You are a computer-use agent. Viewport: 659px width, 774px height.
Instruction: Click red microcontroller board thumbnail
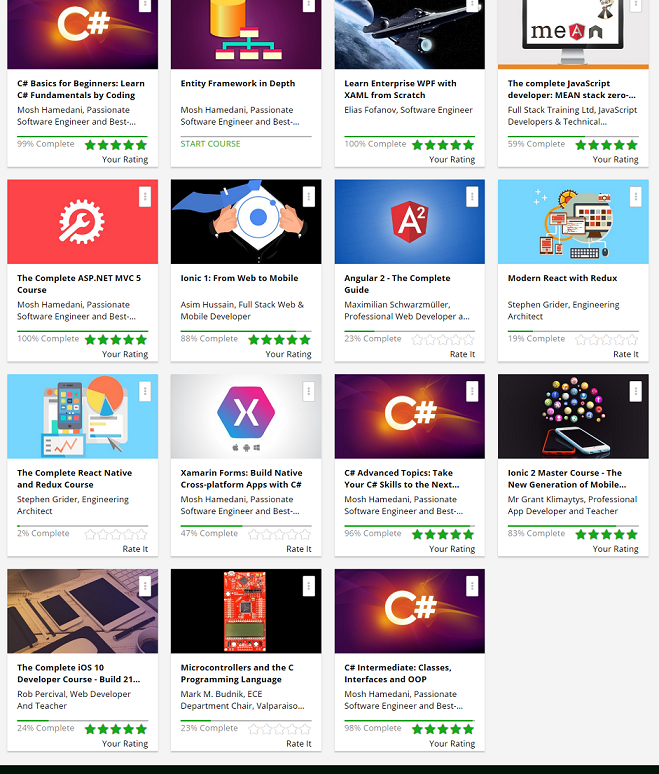246,611
